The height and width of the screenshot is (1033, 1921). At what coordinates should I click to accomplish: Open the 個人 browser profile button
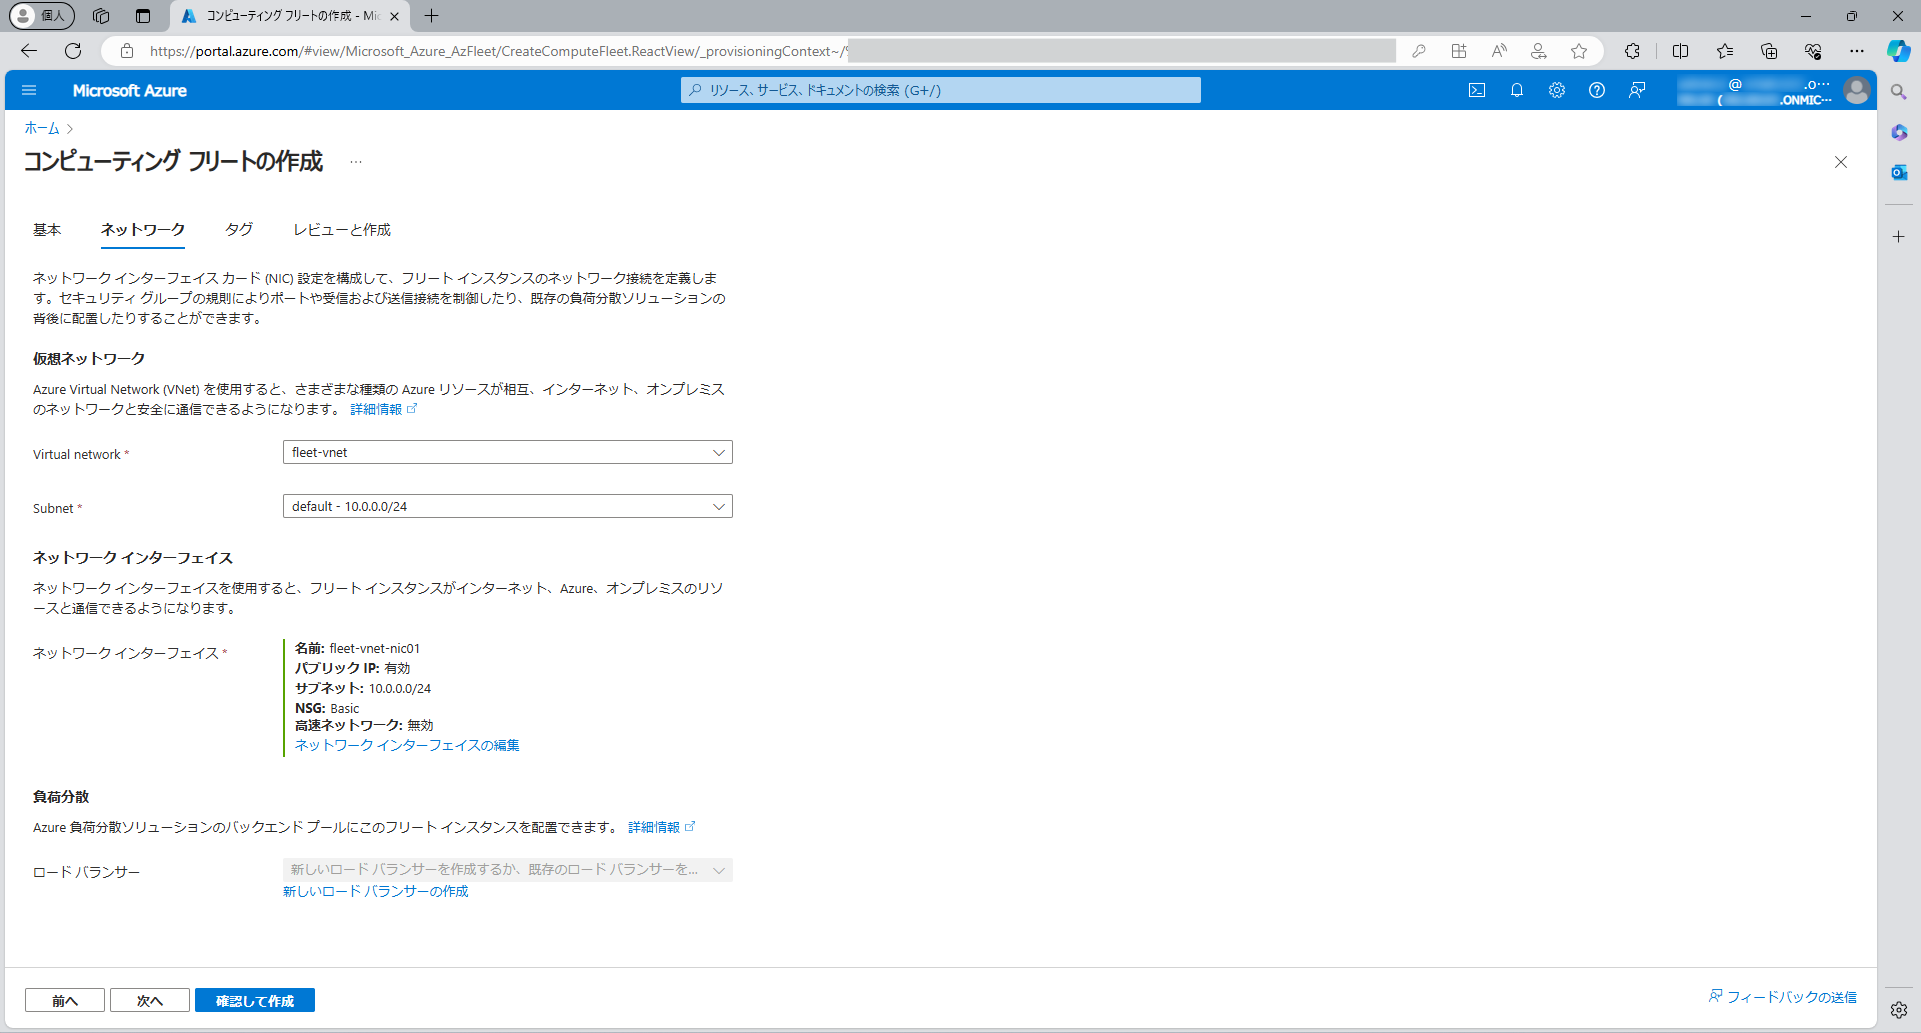42,16
